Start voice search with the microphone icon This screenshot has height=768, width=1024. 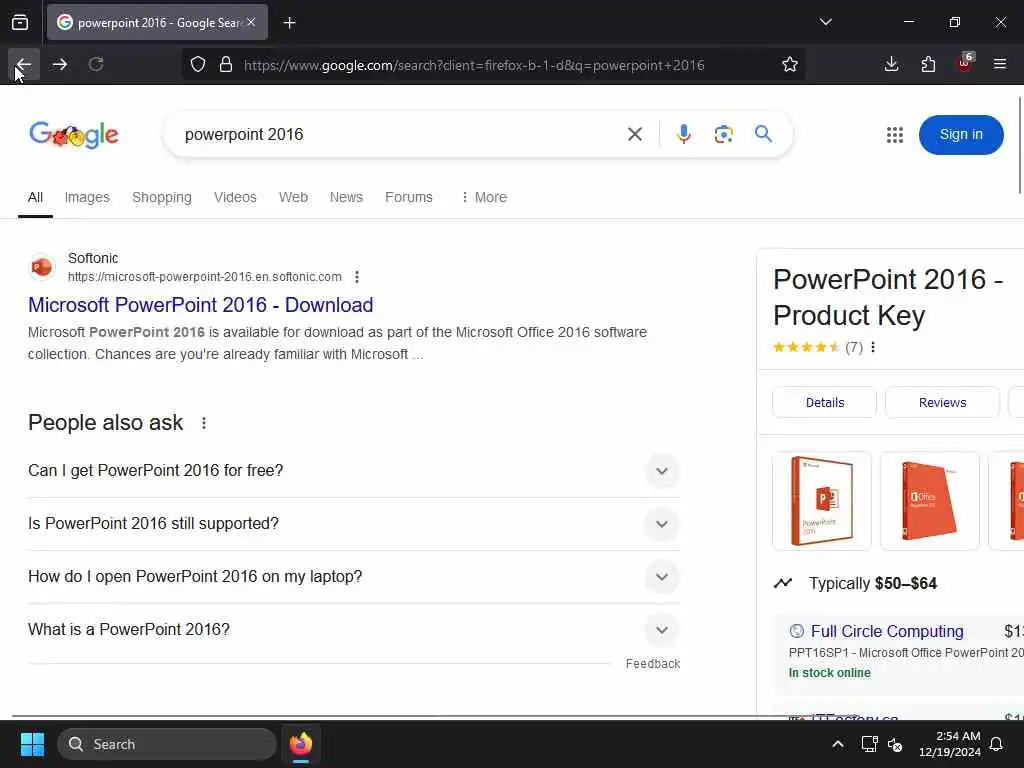coord(683,135)
